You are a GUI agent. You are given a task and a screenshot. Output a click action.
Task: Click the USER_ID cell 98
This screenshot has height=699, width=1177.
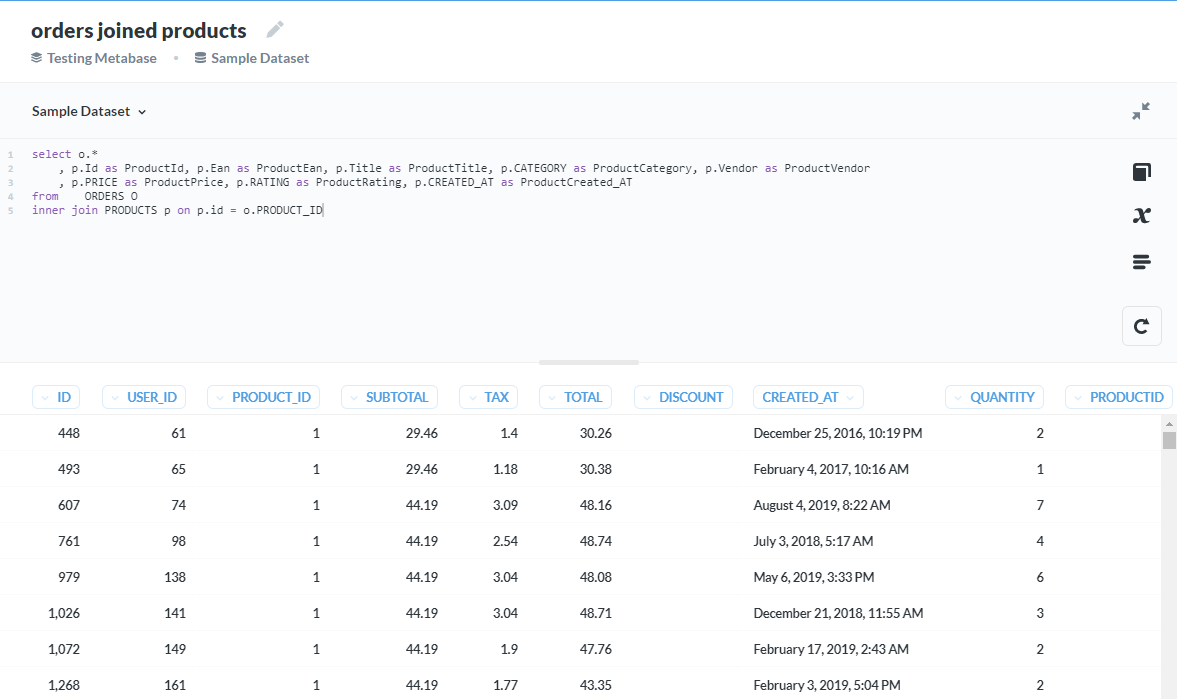click(x=178, y=541)
